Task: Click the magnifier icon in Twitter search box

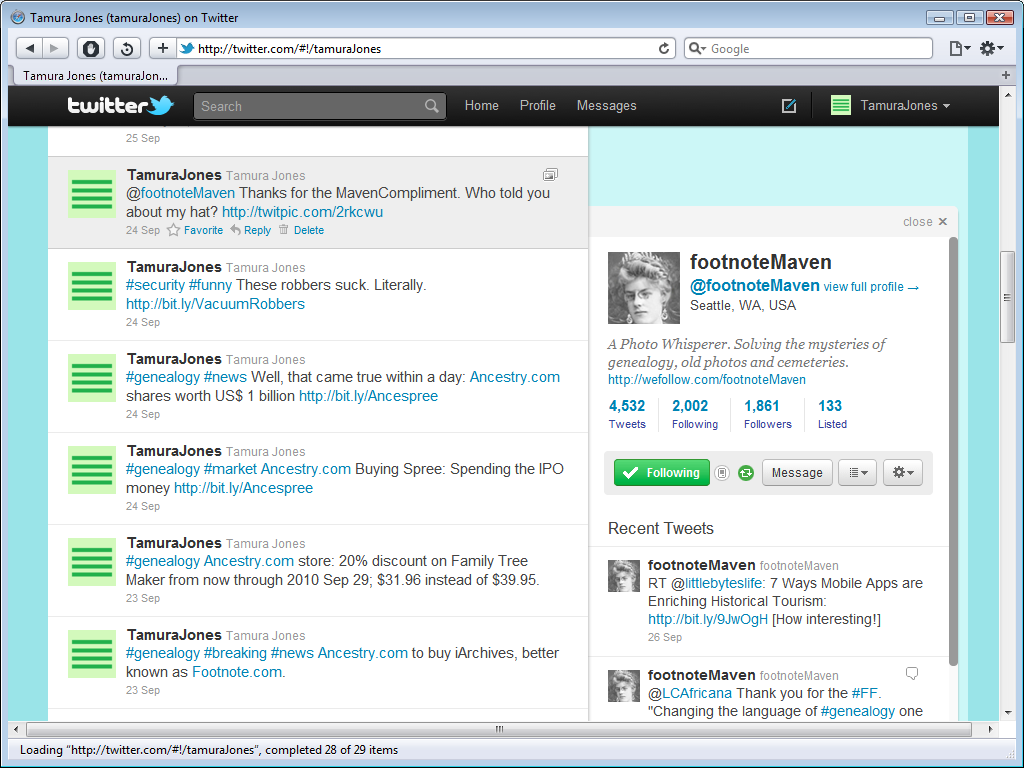Action: [x=432, y=106]
